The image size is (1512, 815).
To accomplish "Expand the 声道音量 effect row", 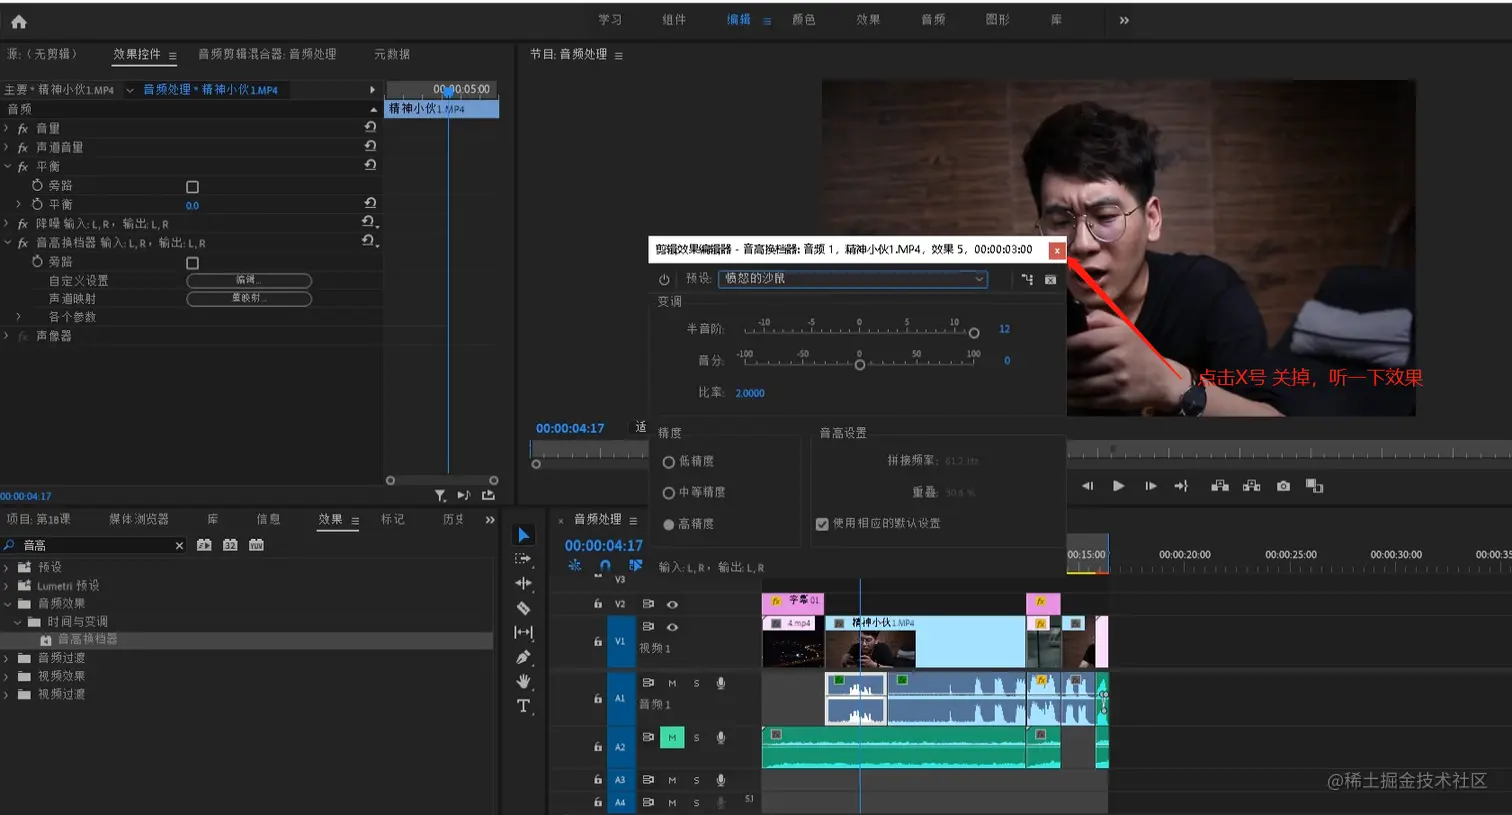I will (x=7, y=147).
